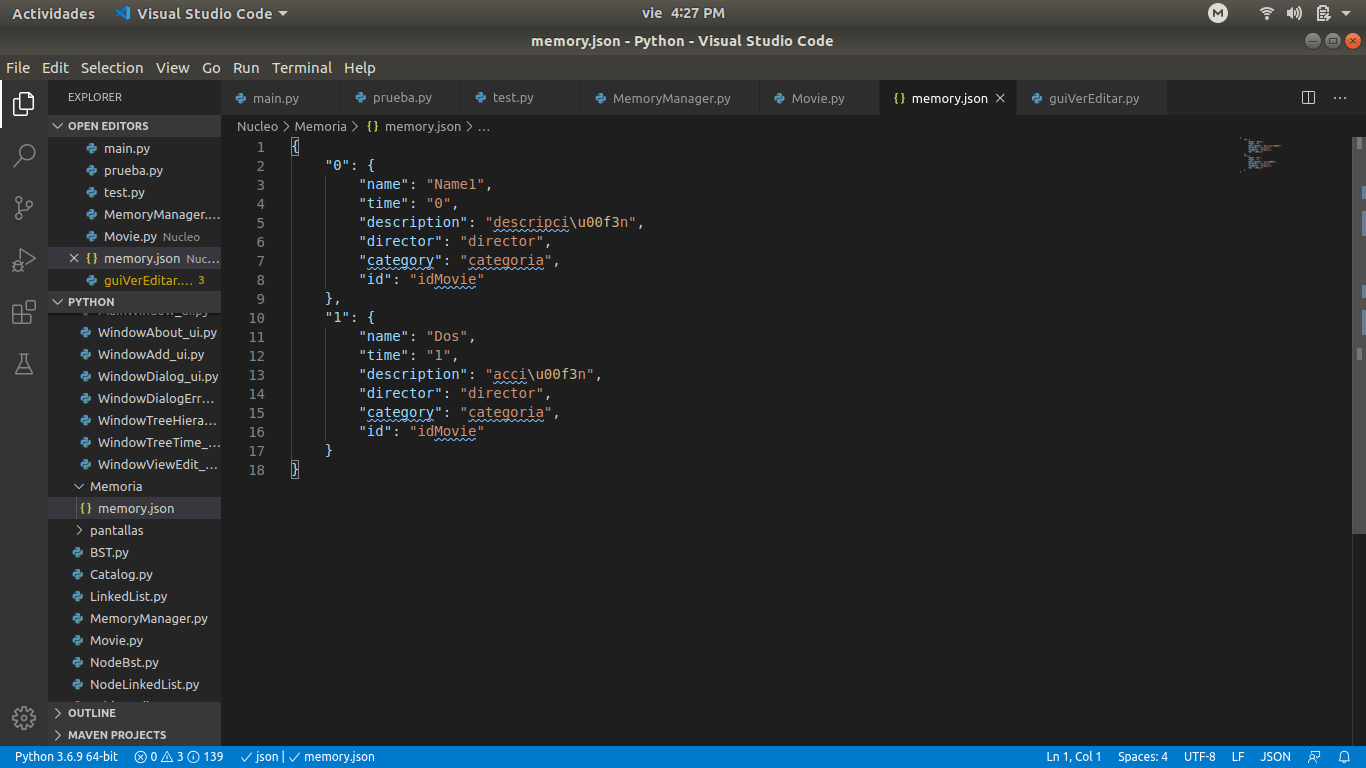
Task: Click the Memoria breadcrumb
Action: click(x=321, y=126)
